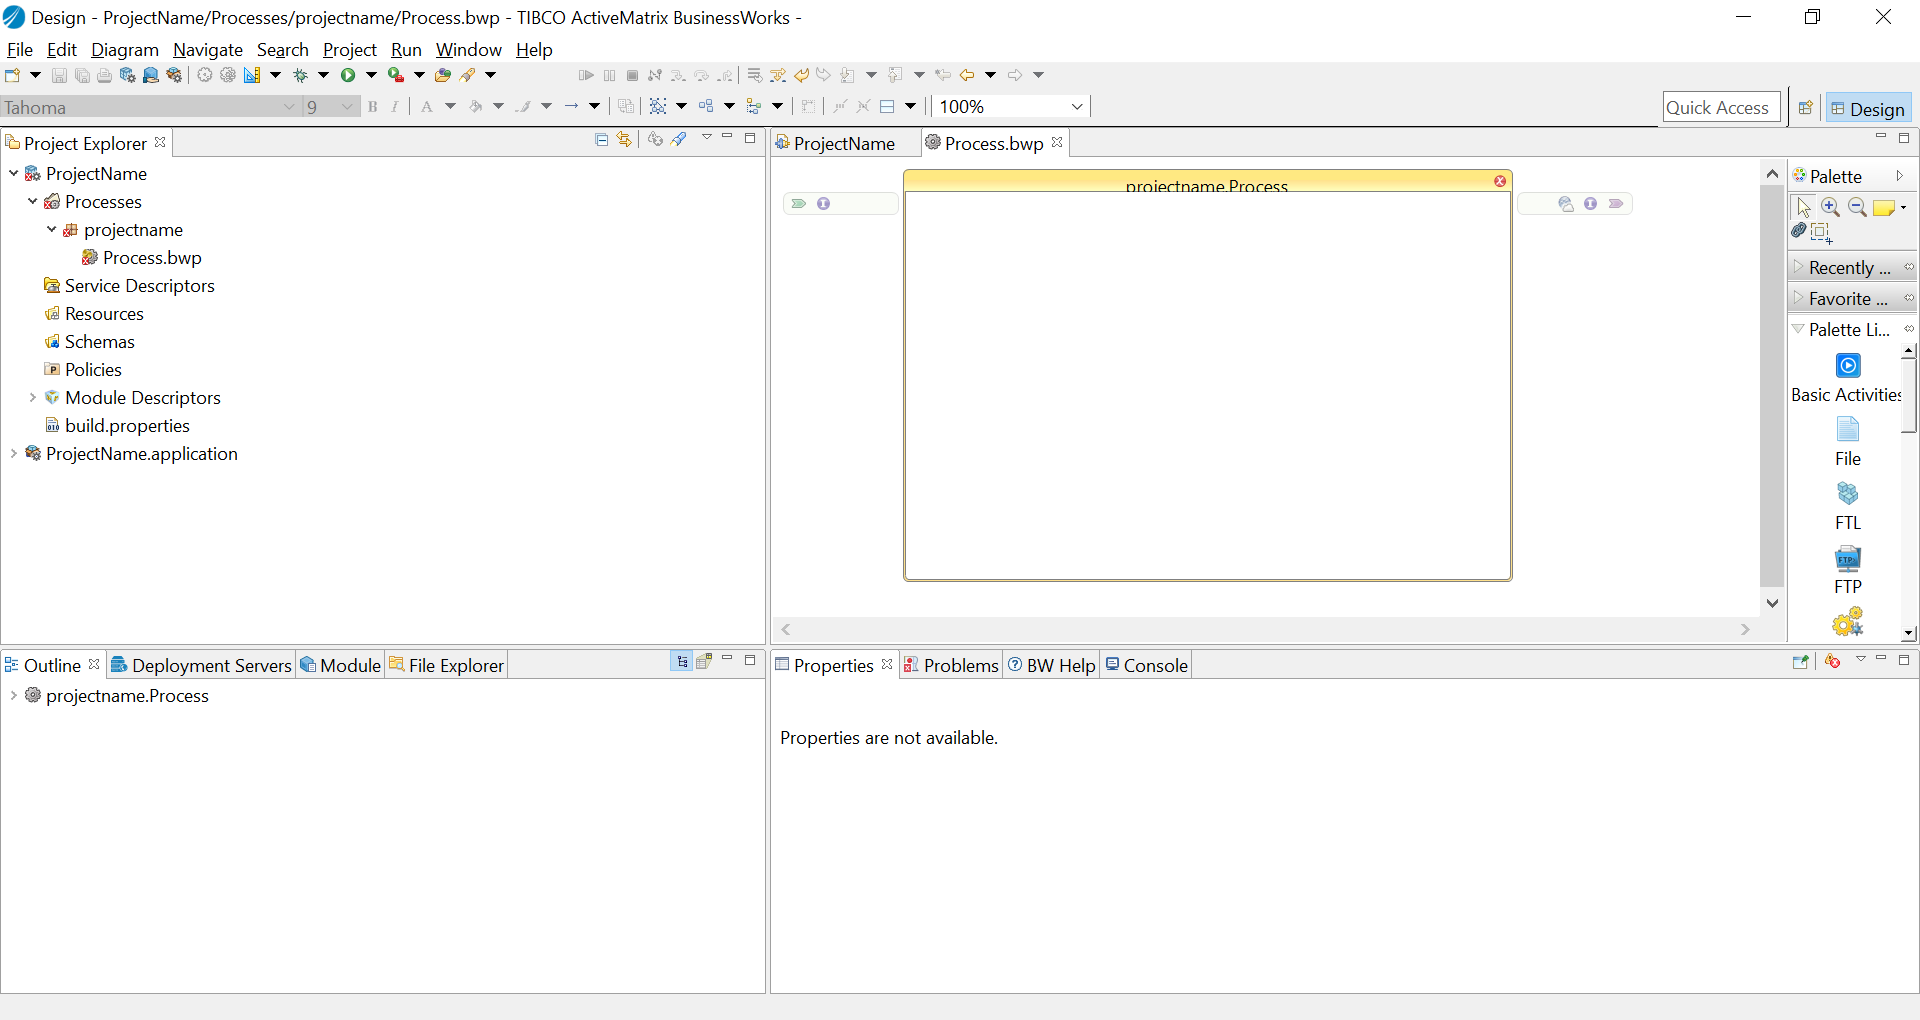This screenshot has width=1920, height=1020.
Task: Expand the Recently Used palette drawer
Action: click(x=1848, y=268)
